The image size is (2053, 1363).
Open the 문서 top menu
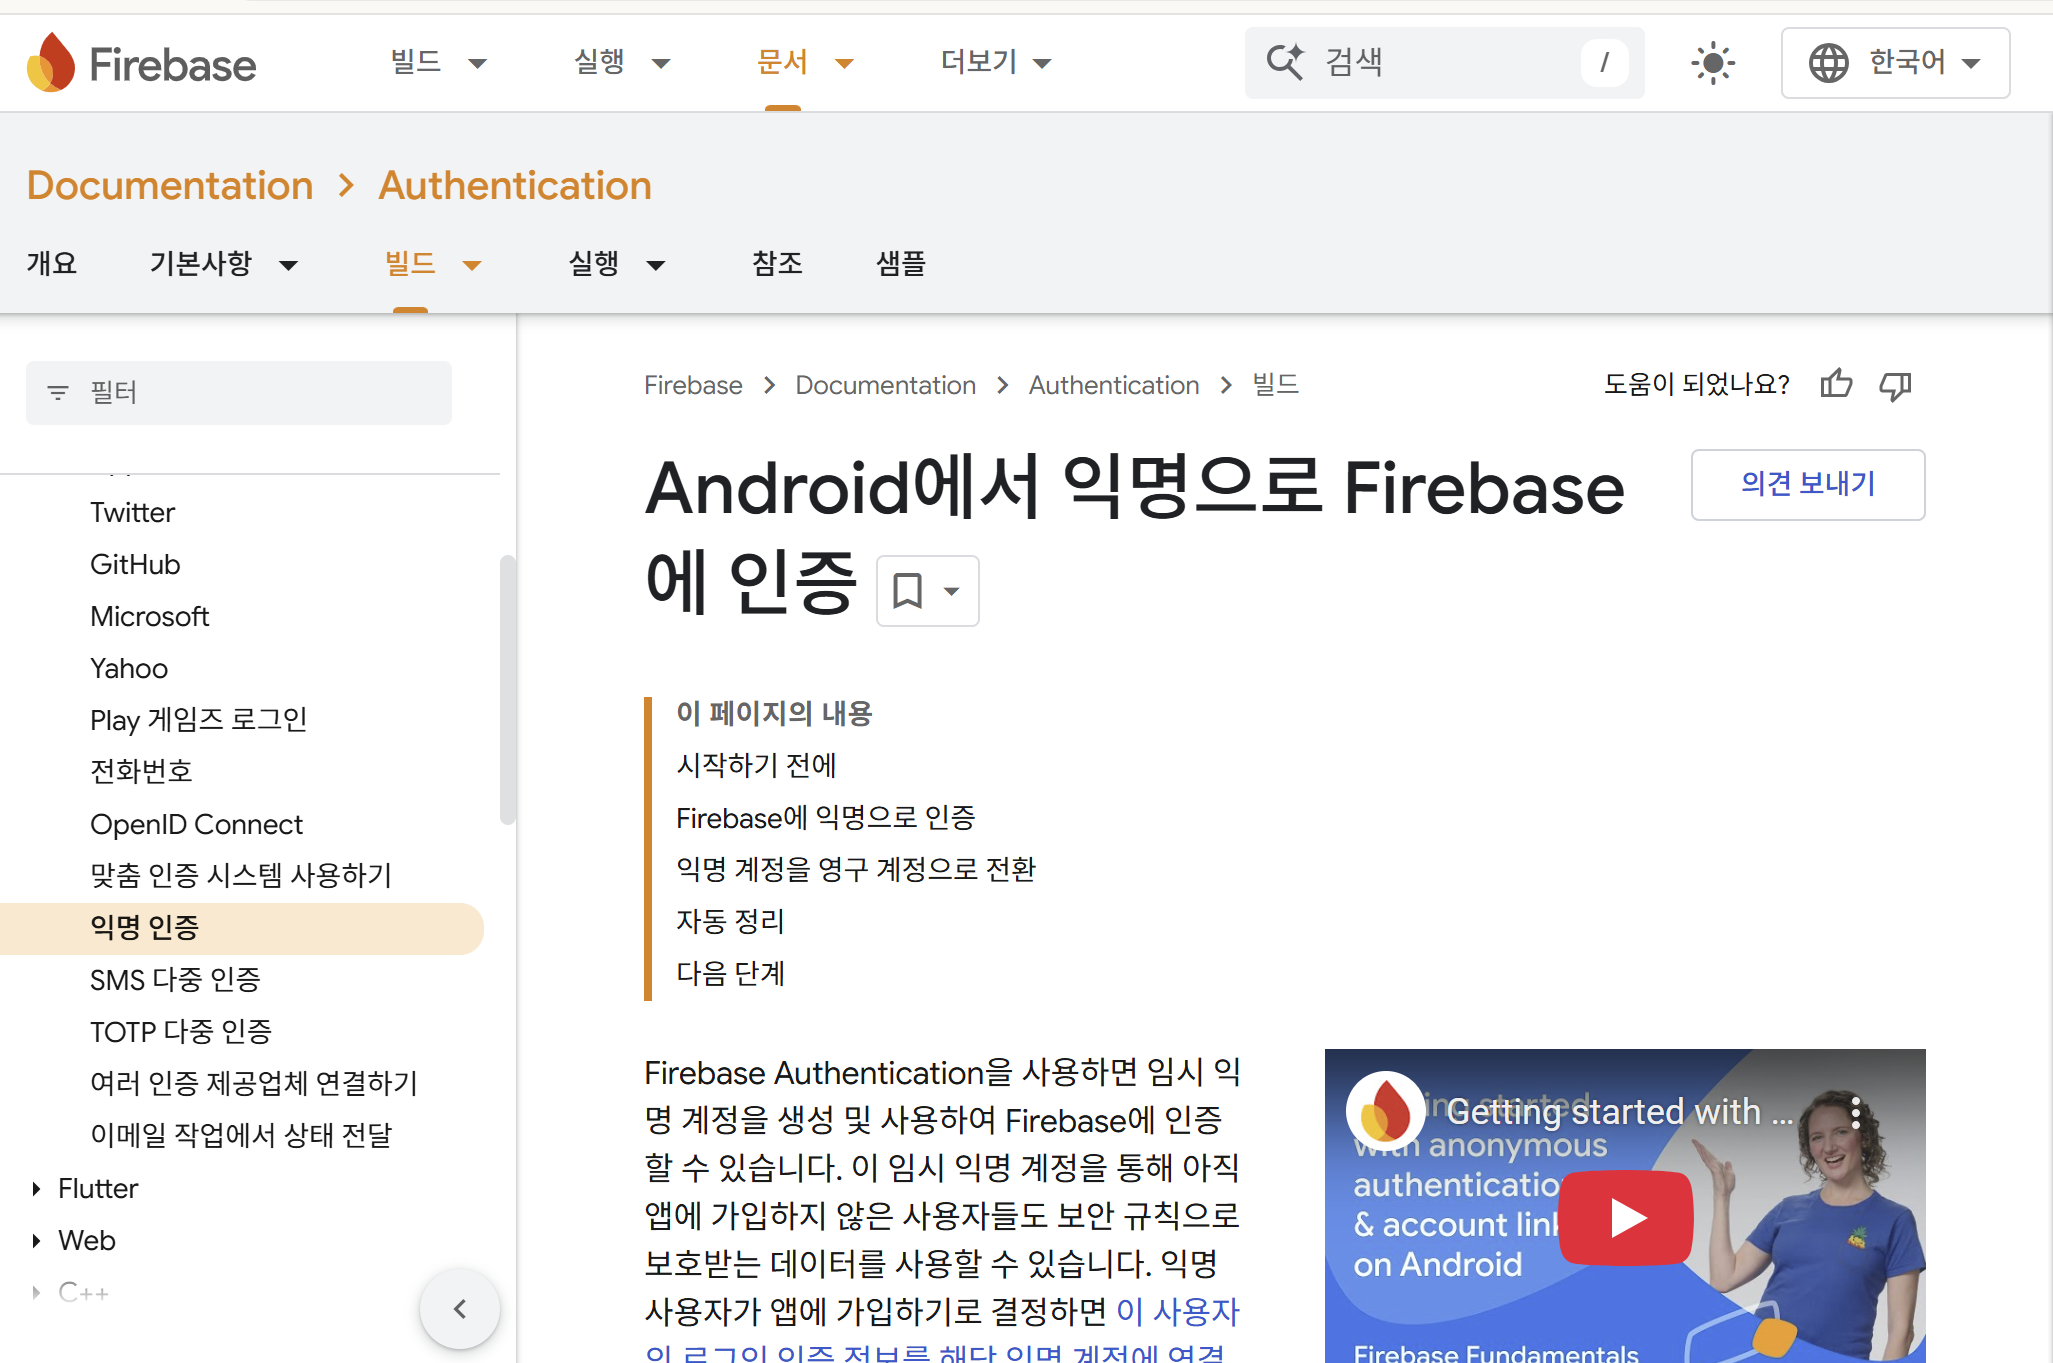(803, 63)
